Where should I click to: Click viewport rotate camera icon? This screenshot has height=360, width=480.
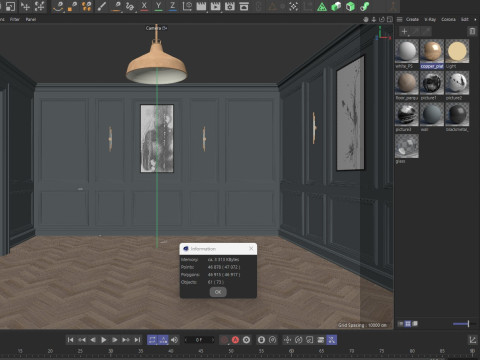[x=382, y=19]
